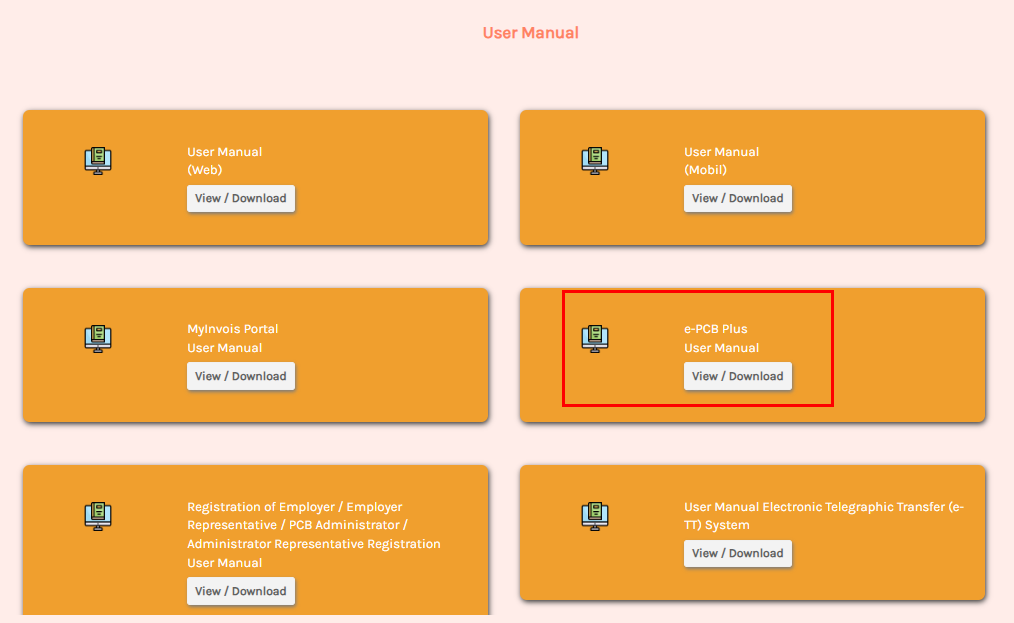Open View / Download for Employer Registration manual

coord(241,591)
